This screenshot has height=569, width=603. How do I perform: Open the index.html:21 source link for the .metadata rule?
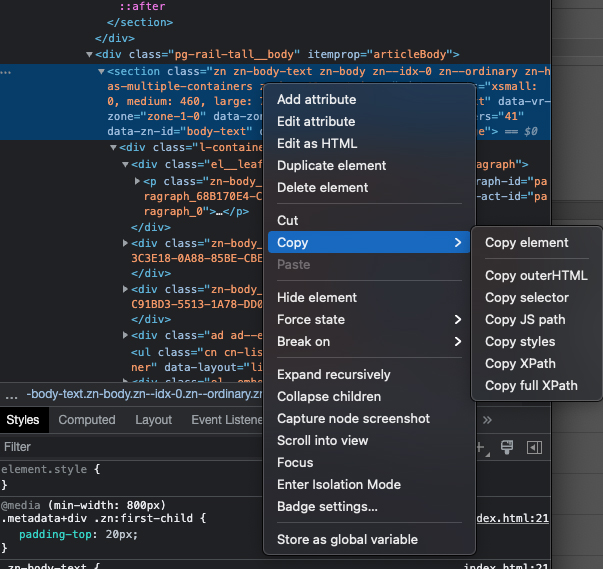coord(510,518)
